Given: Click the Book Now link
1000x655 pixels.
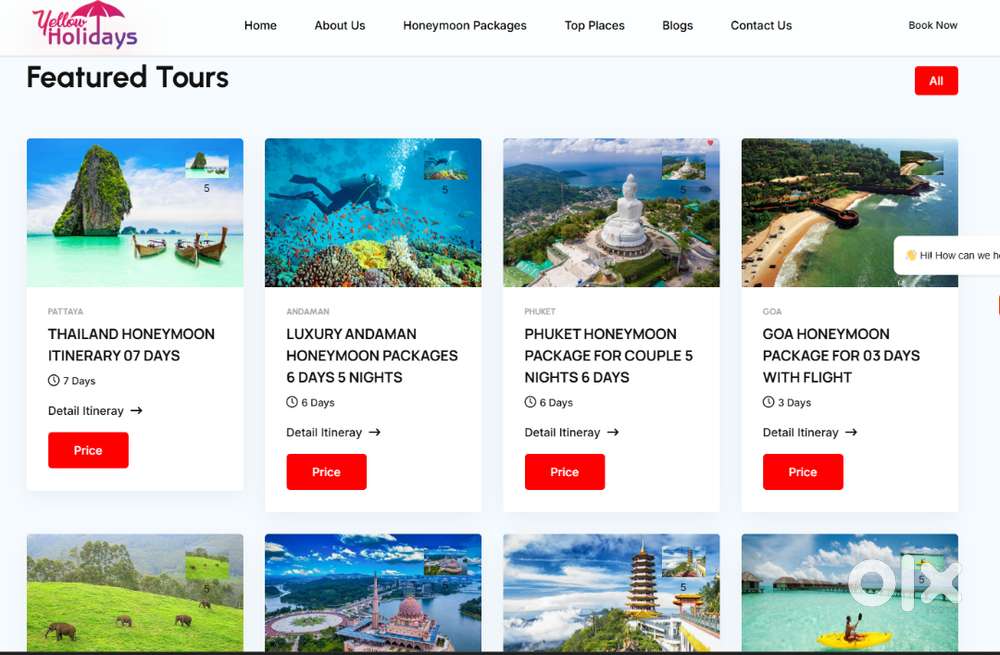Looking at the screenshot, I should point(932,26).
